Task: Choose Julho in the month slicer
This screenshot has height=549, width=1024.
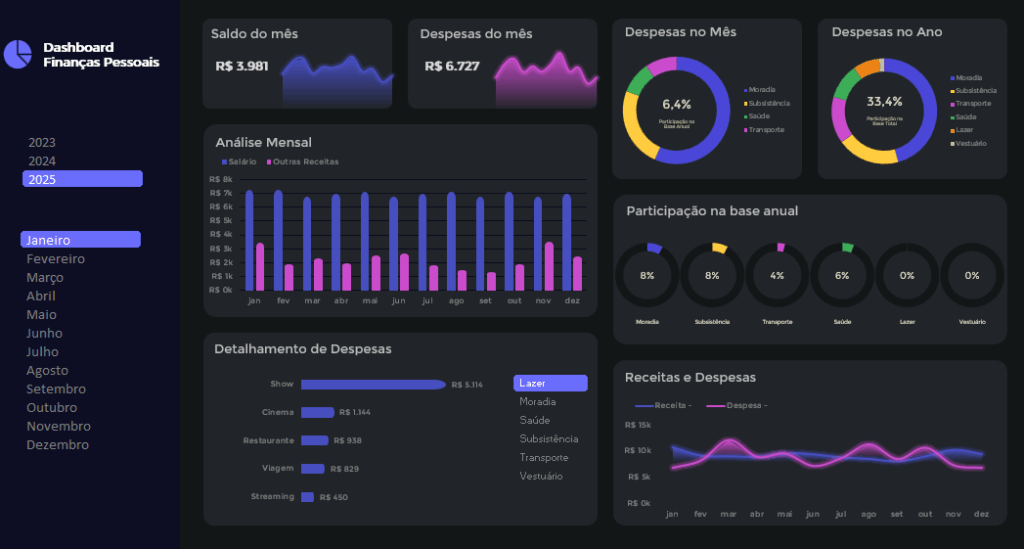Action: coord(42,352)
